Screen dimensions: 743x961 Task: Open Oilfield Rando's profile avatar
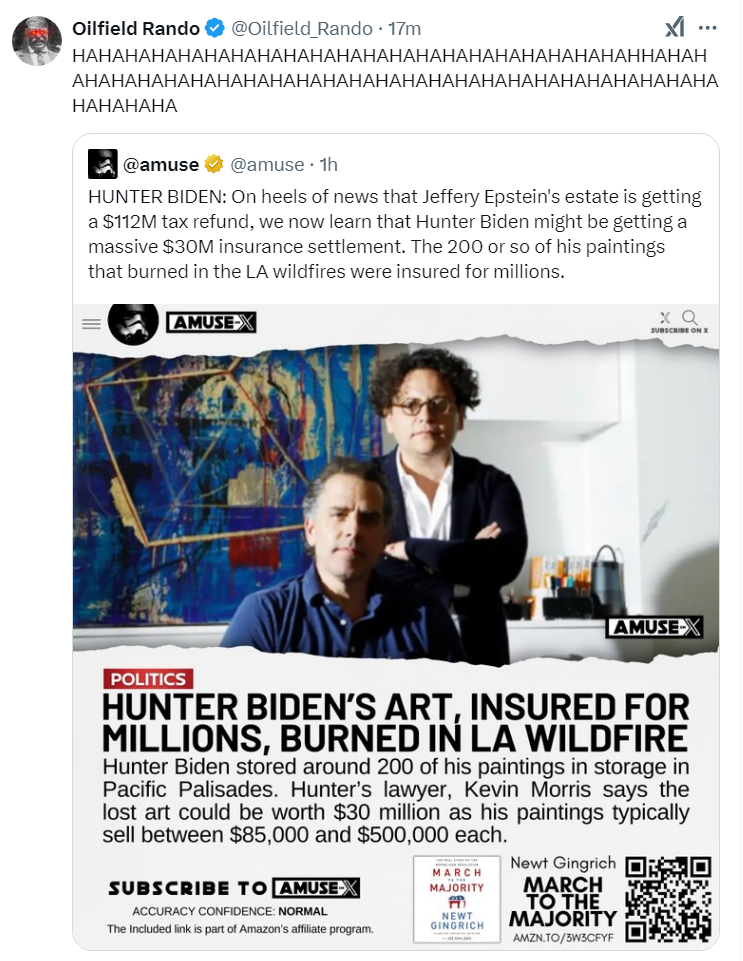[37, 40]
